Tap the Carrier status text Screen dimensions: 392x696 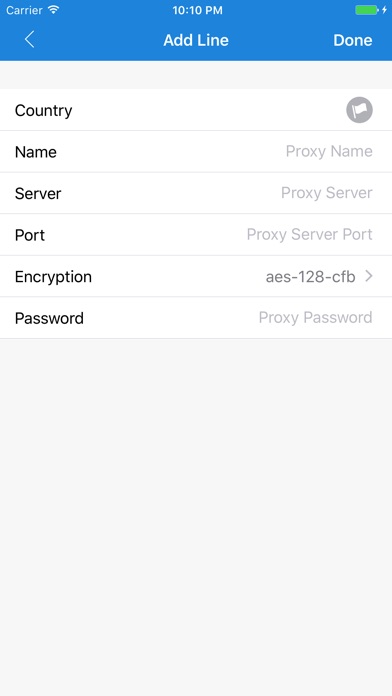[24, 10]
